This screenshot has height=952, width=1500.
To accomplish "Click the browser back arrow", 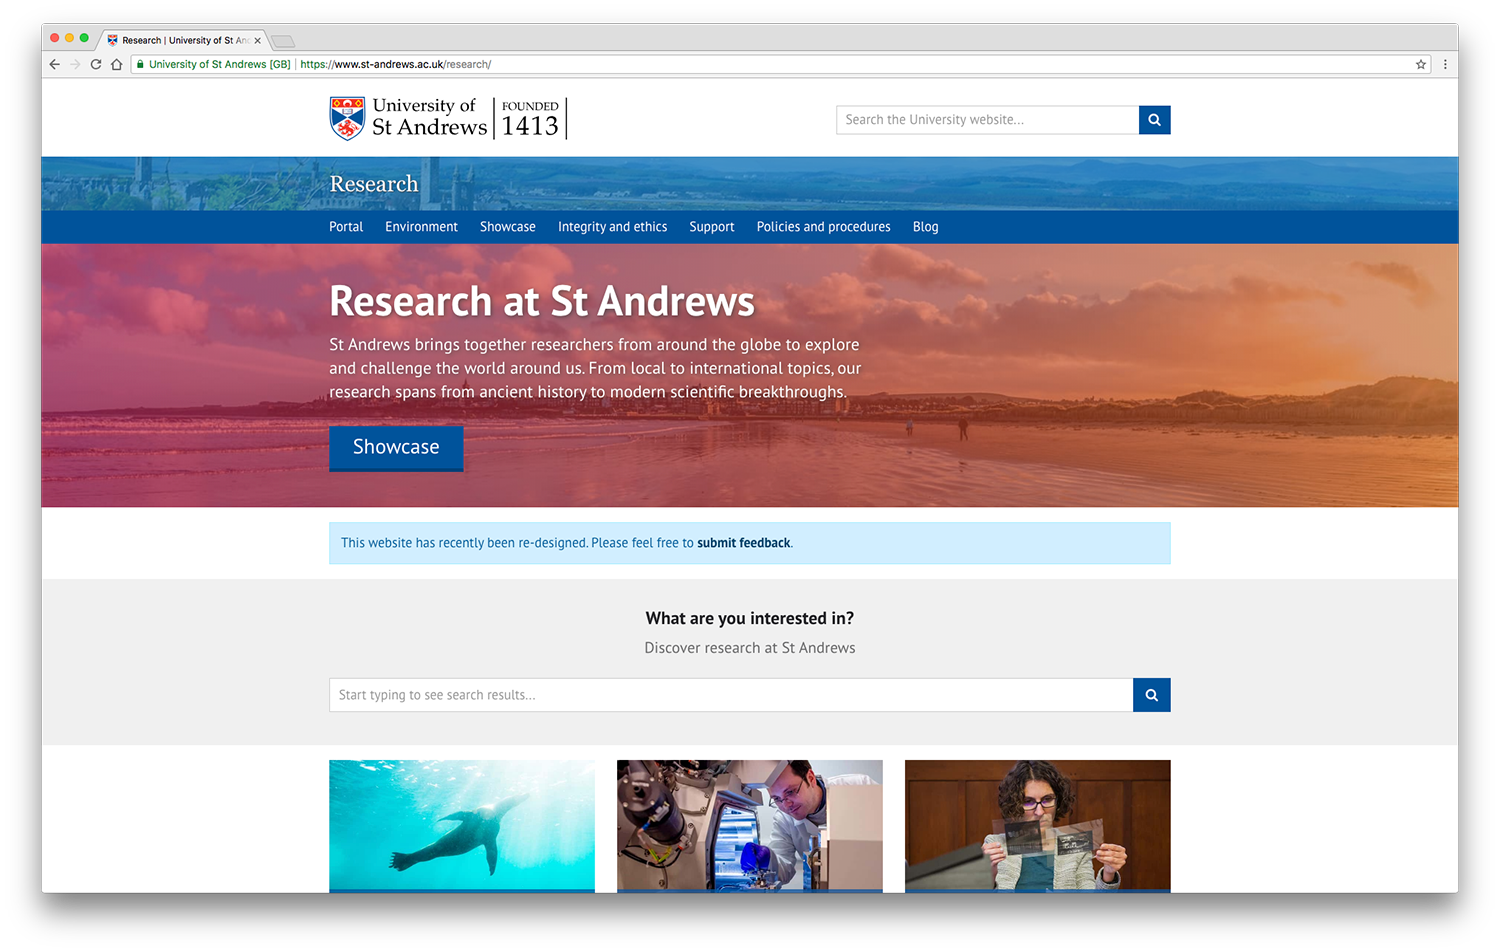I will (x=55, y=64).
